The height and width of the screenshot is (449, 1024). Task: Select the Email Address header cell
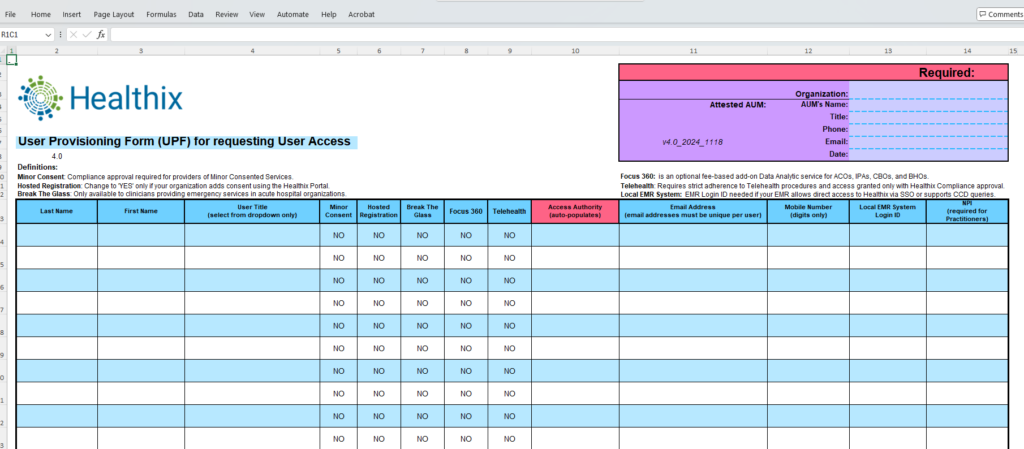pos(693,211)
